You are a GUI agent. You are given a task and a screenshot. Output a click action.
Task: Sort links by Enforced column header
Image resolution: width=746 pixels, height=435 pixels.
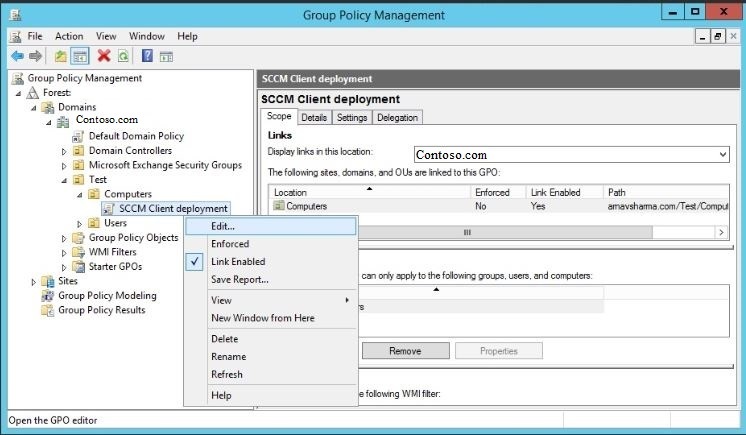point(498,192)
